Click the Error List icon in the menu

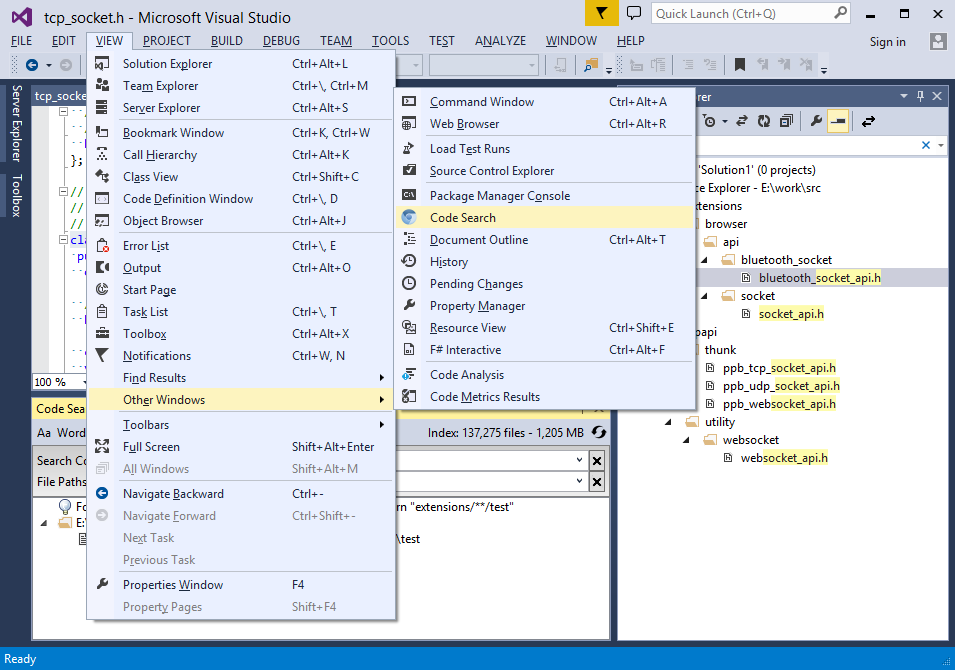pyautogui.click(x=102, y=245)
